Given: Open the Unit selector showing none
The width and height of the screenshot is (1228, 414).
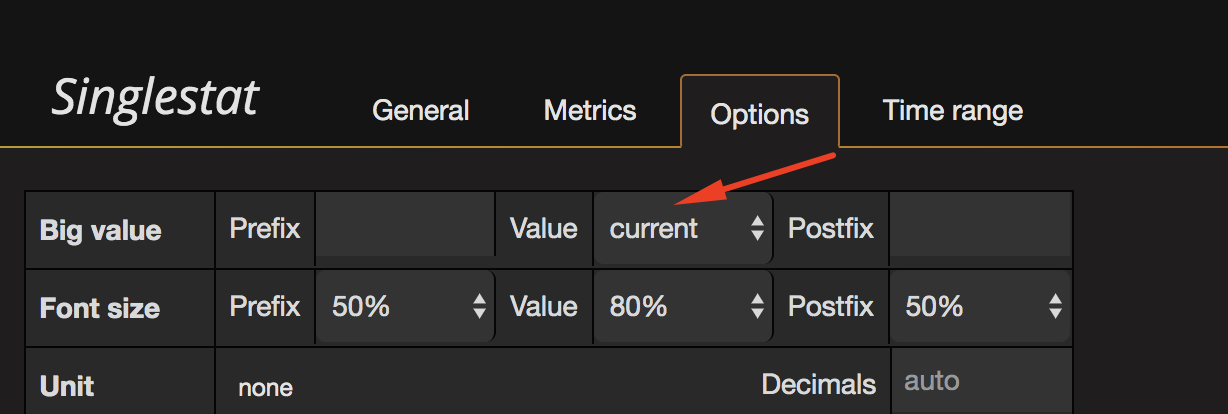Looking at the screenshot, I should [x=266, y=386].
